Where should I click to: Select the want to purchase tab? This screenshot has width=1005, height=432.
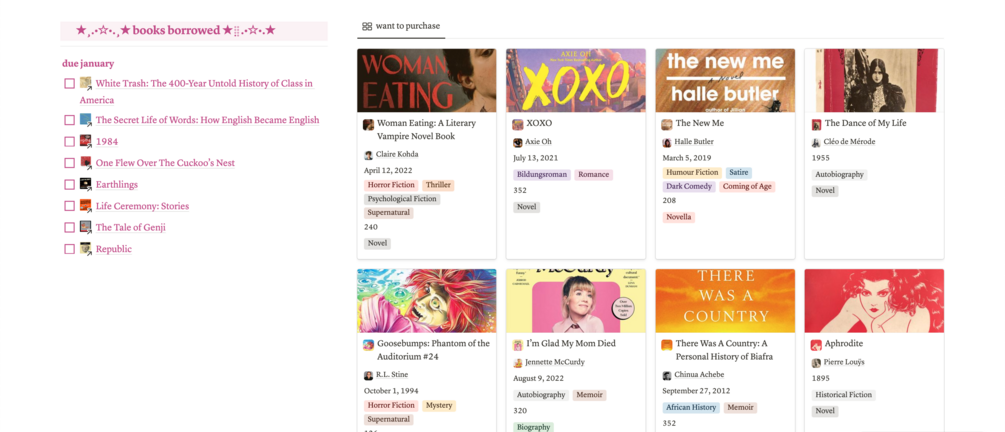[401, 26]
